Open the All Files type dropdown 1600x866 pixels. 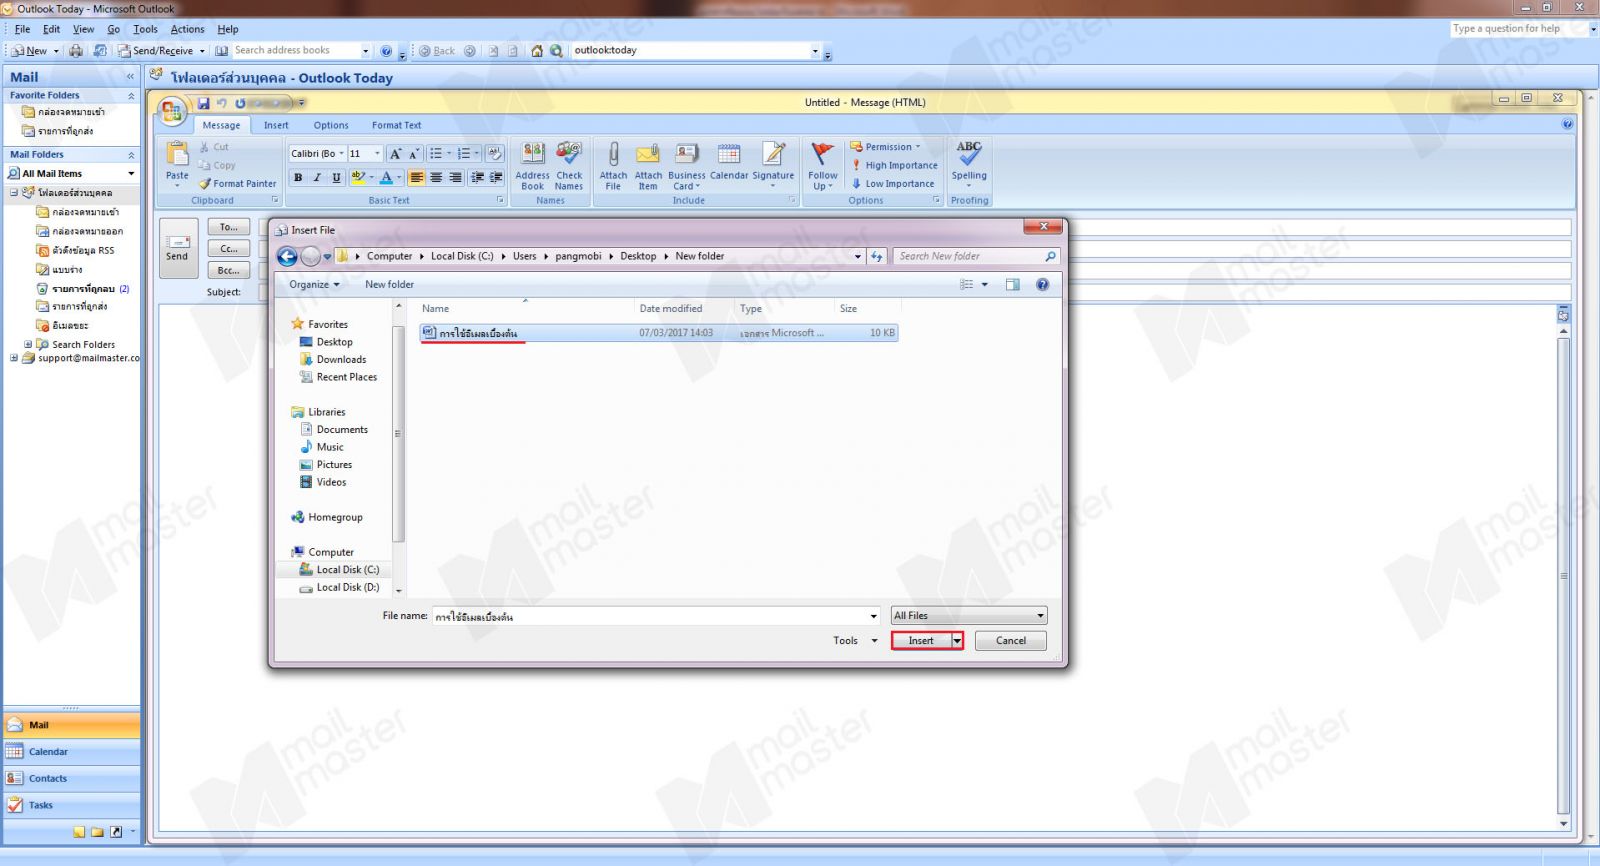coord(969,616)
